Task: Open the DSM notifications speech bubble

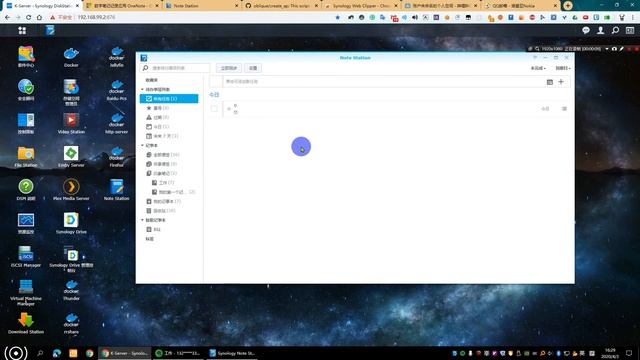Action: (x=586, y=30)
